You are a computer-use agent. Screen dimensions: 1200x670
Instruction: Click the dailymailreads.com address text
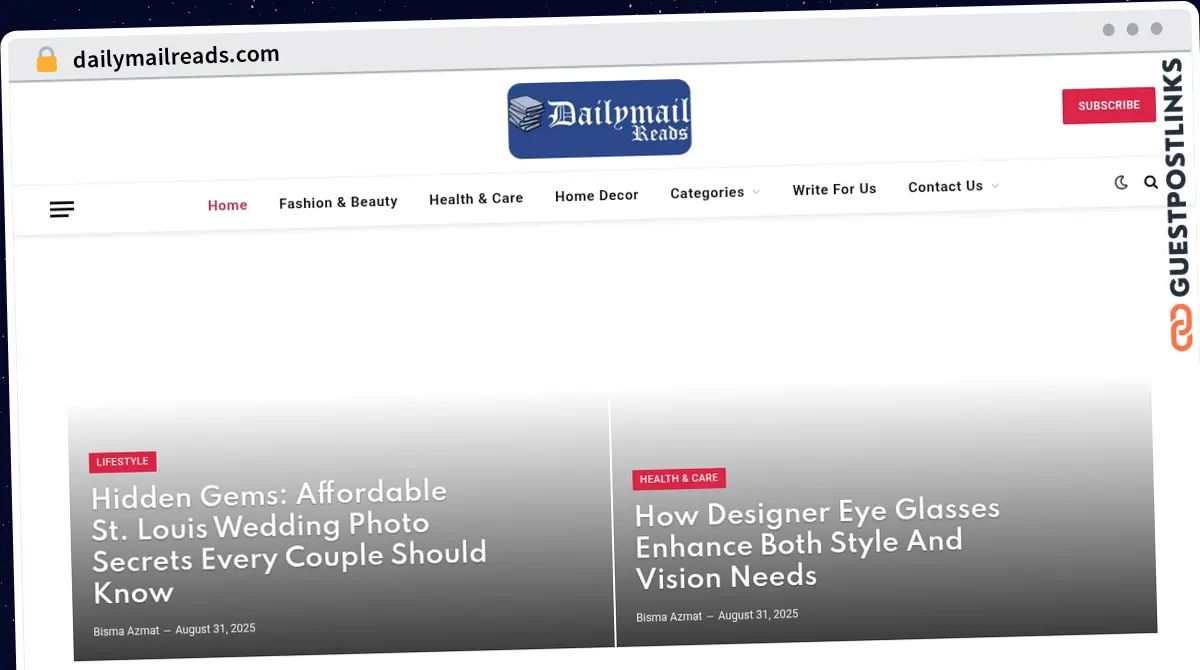[x=176, y=56]
